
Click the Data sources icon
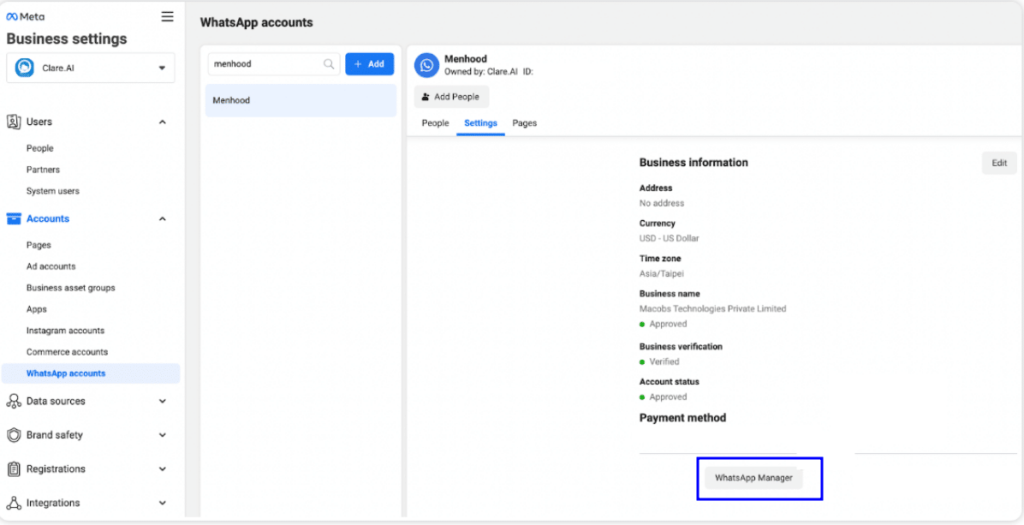point(14,401)
